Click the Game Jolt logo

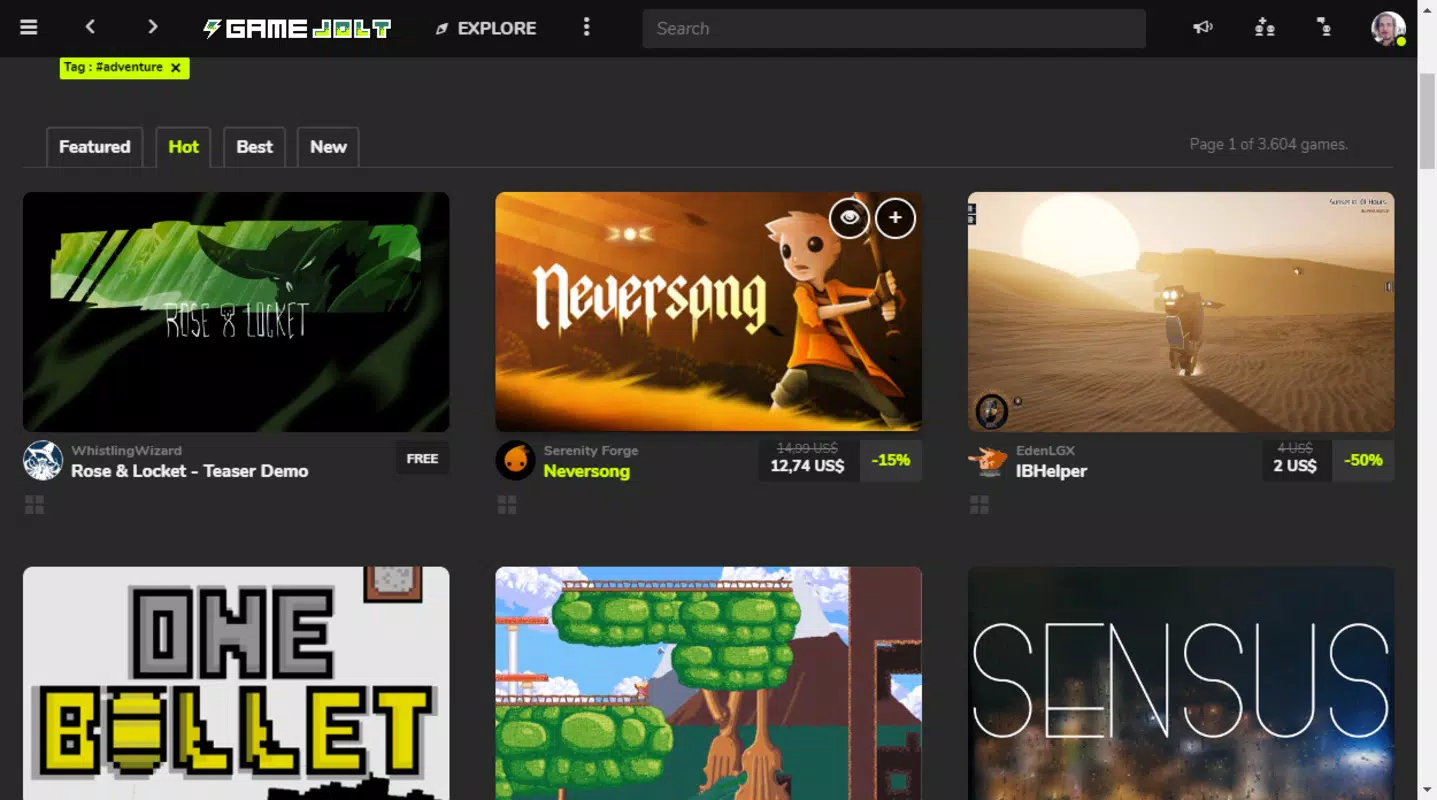pyautogui.click(x=297, y=28)
